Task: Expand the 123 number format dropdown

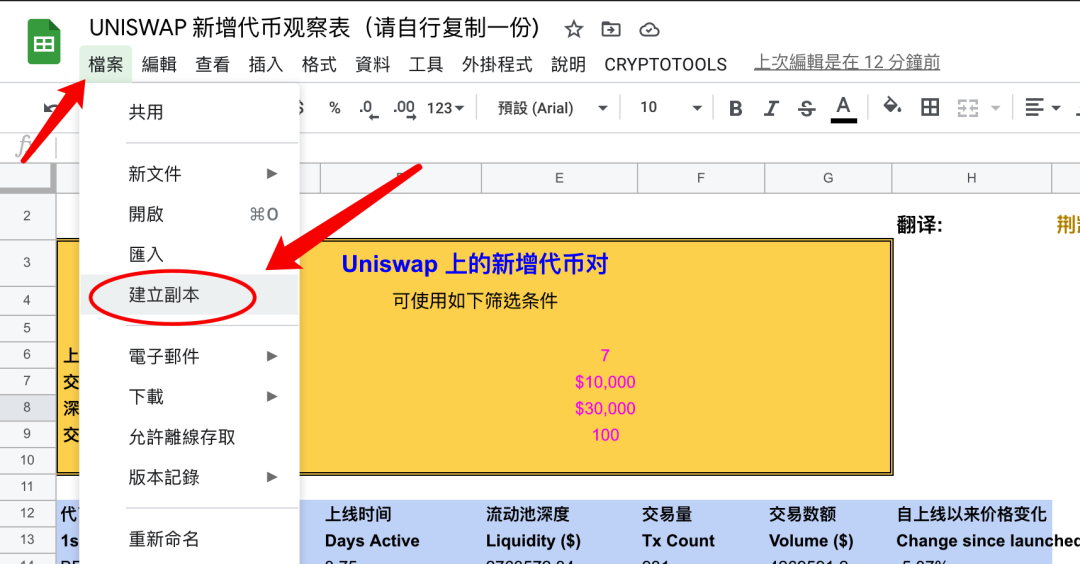Action: (445, 108)
